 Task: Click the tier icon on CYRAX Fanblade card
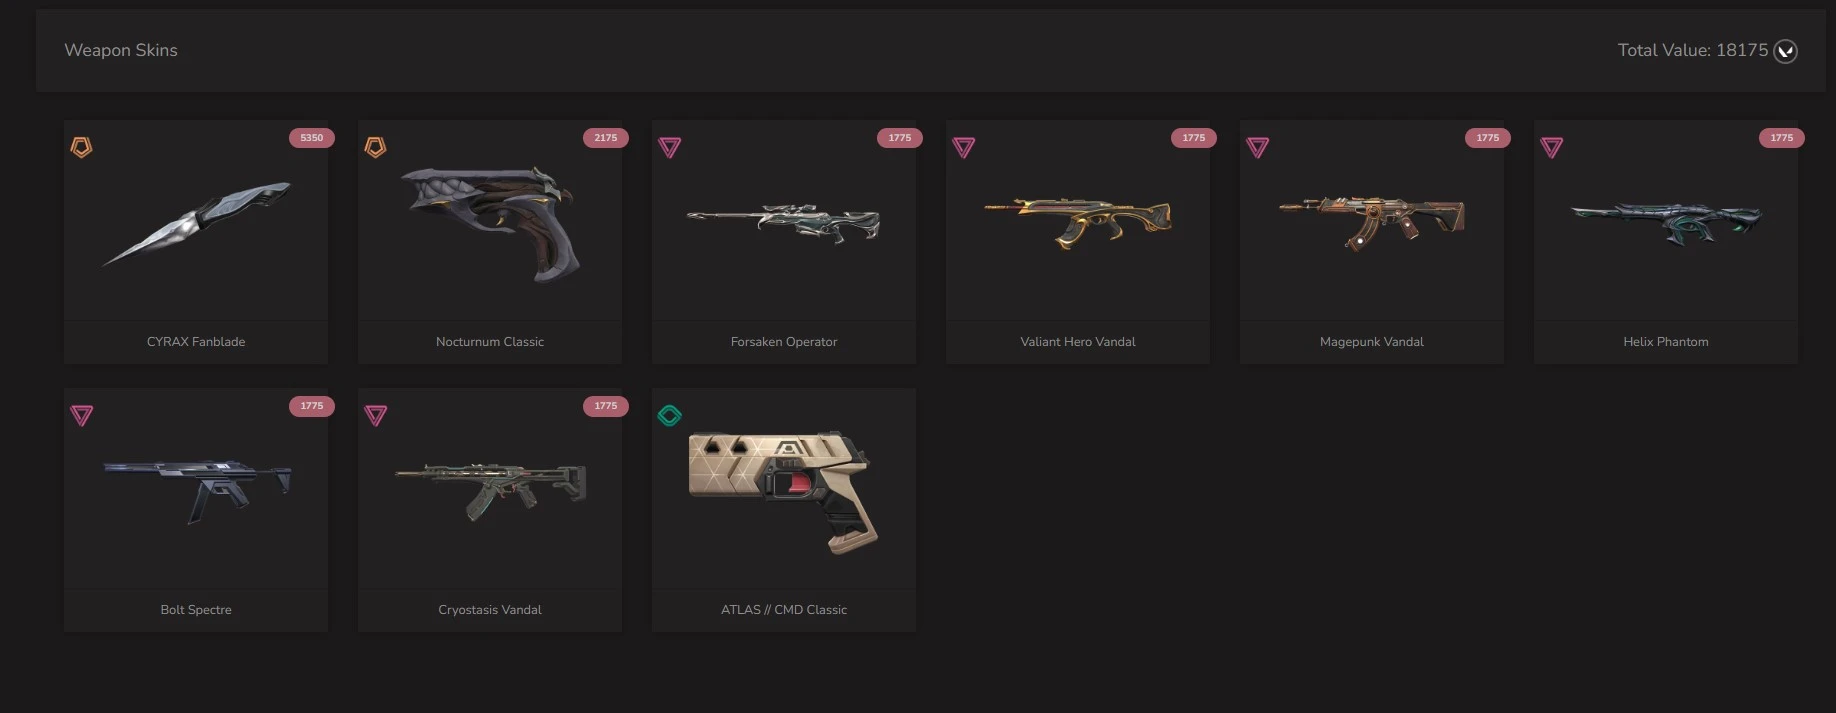[81, 147]
